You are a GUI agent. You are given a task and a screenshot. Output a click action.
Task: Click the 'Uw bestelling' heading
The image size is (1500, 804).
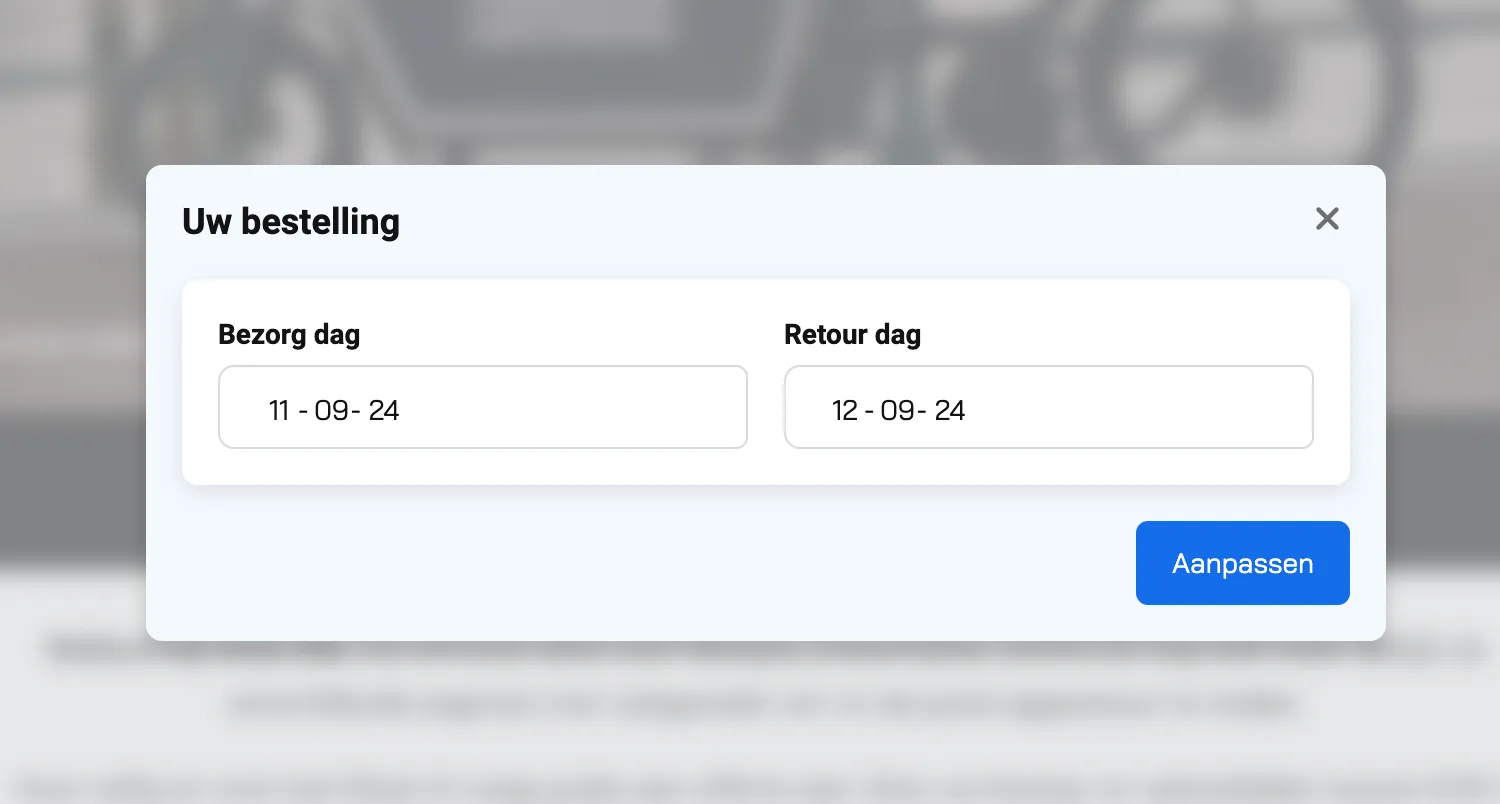click(291, 221)
